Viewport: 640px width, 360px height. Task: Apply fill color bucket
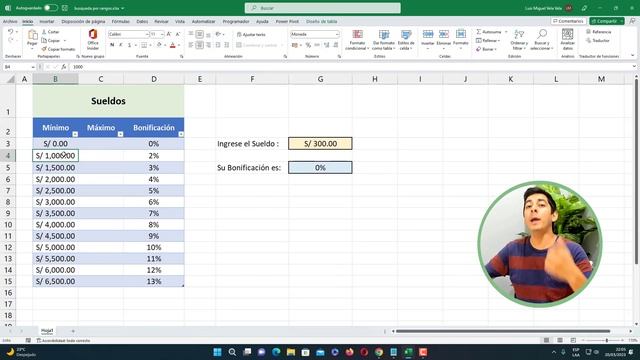159,45
